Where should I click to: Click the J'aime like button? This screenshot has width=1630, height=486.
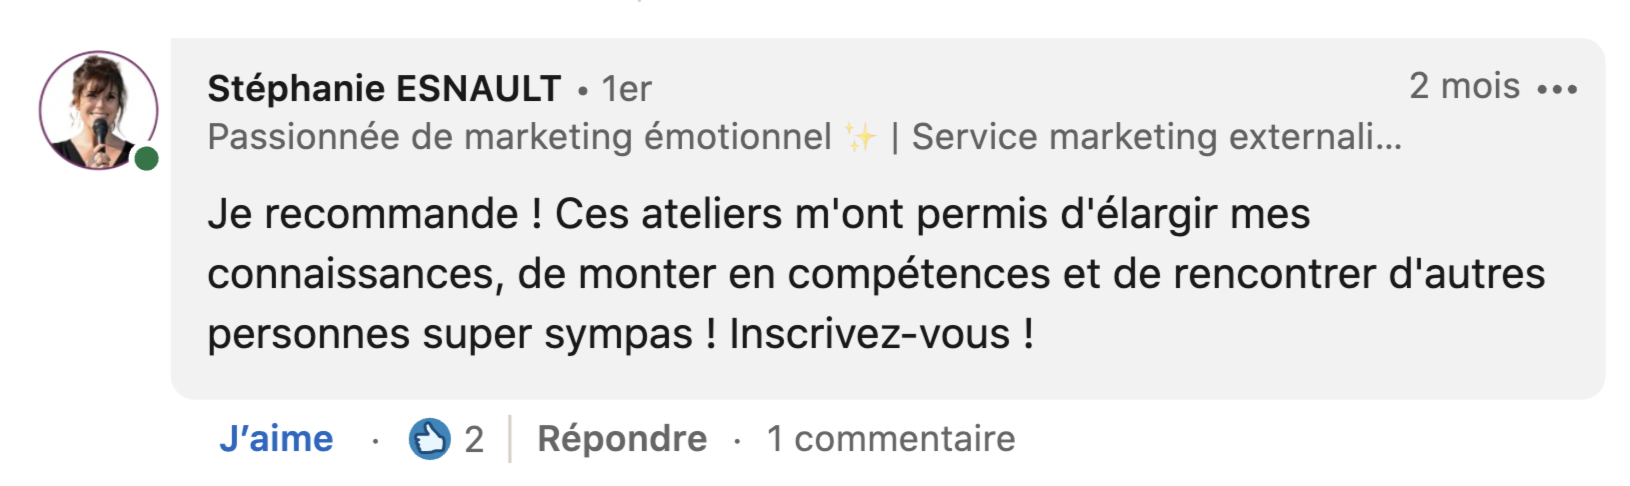(x=276, y=439)
